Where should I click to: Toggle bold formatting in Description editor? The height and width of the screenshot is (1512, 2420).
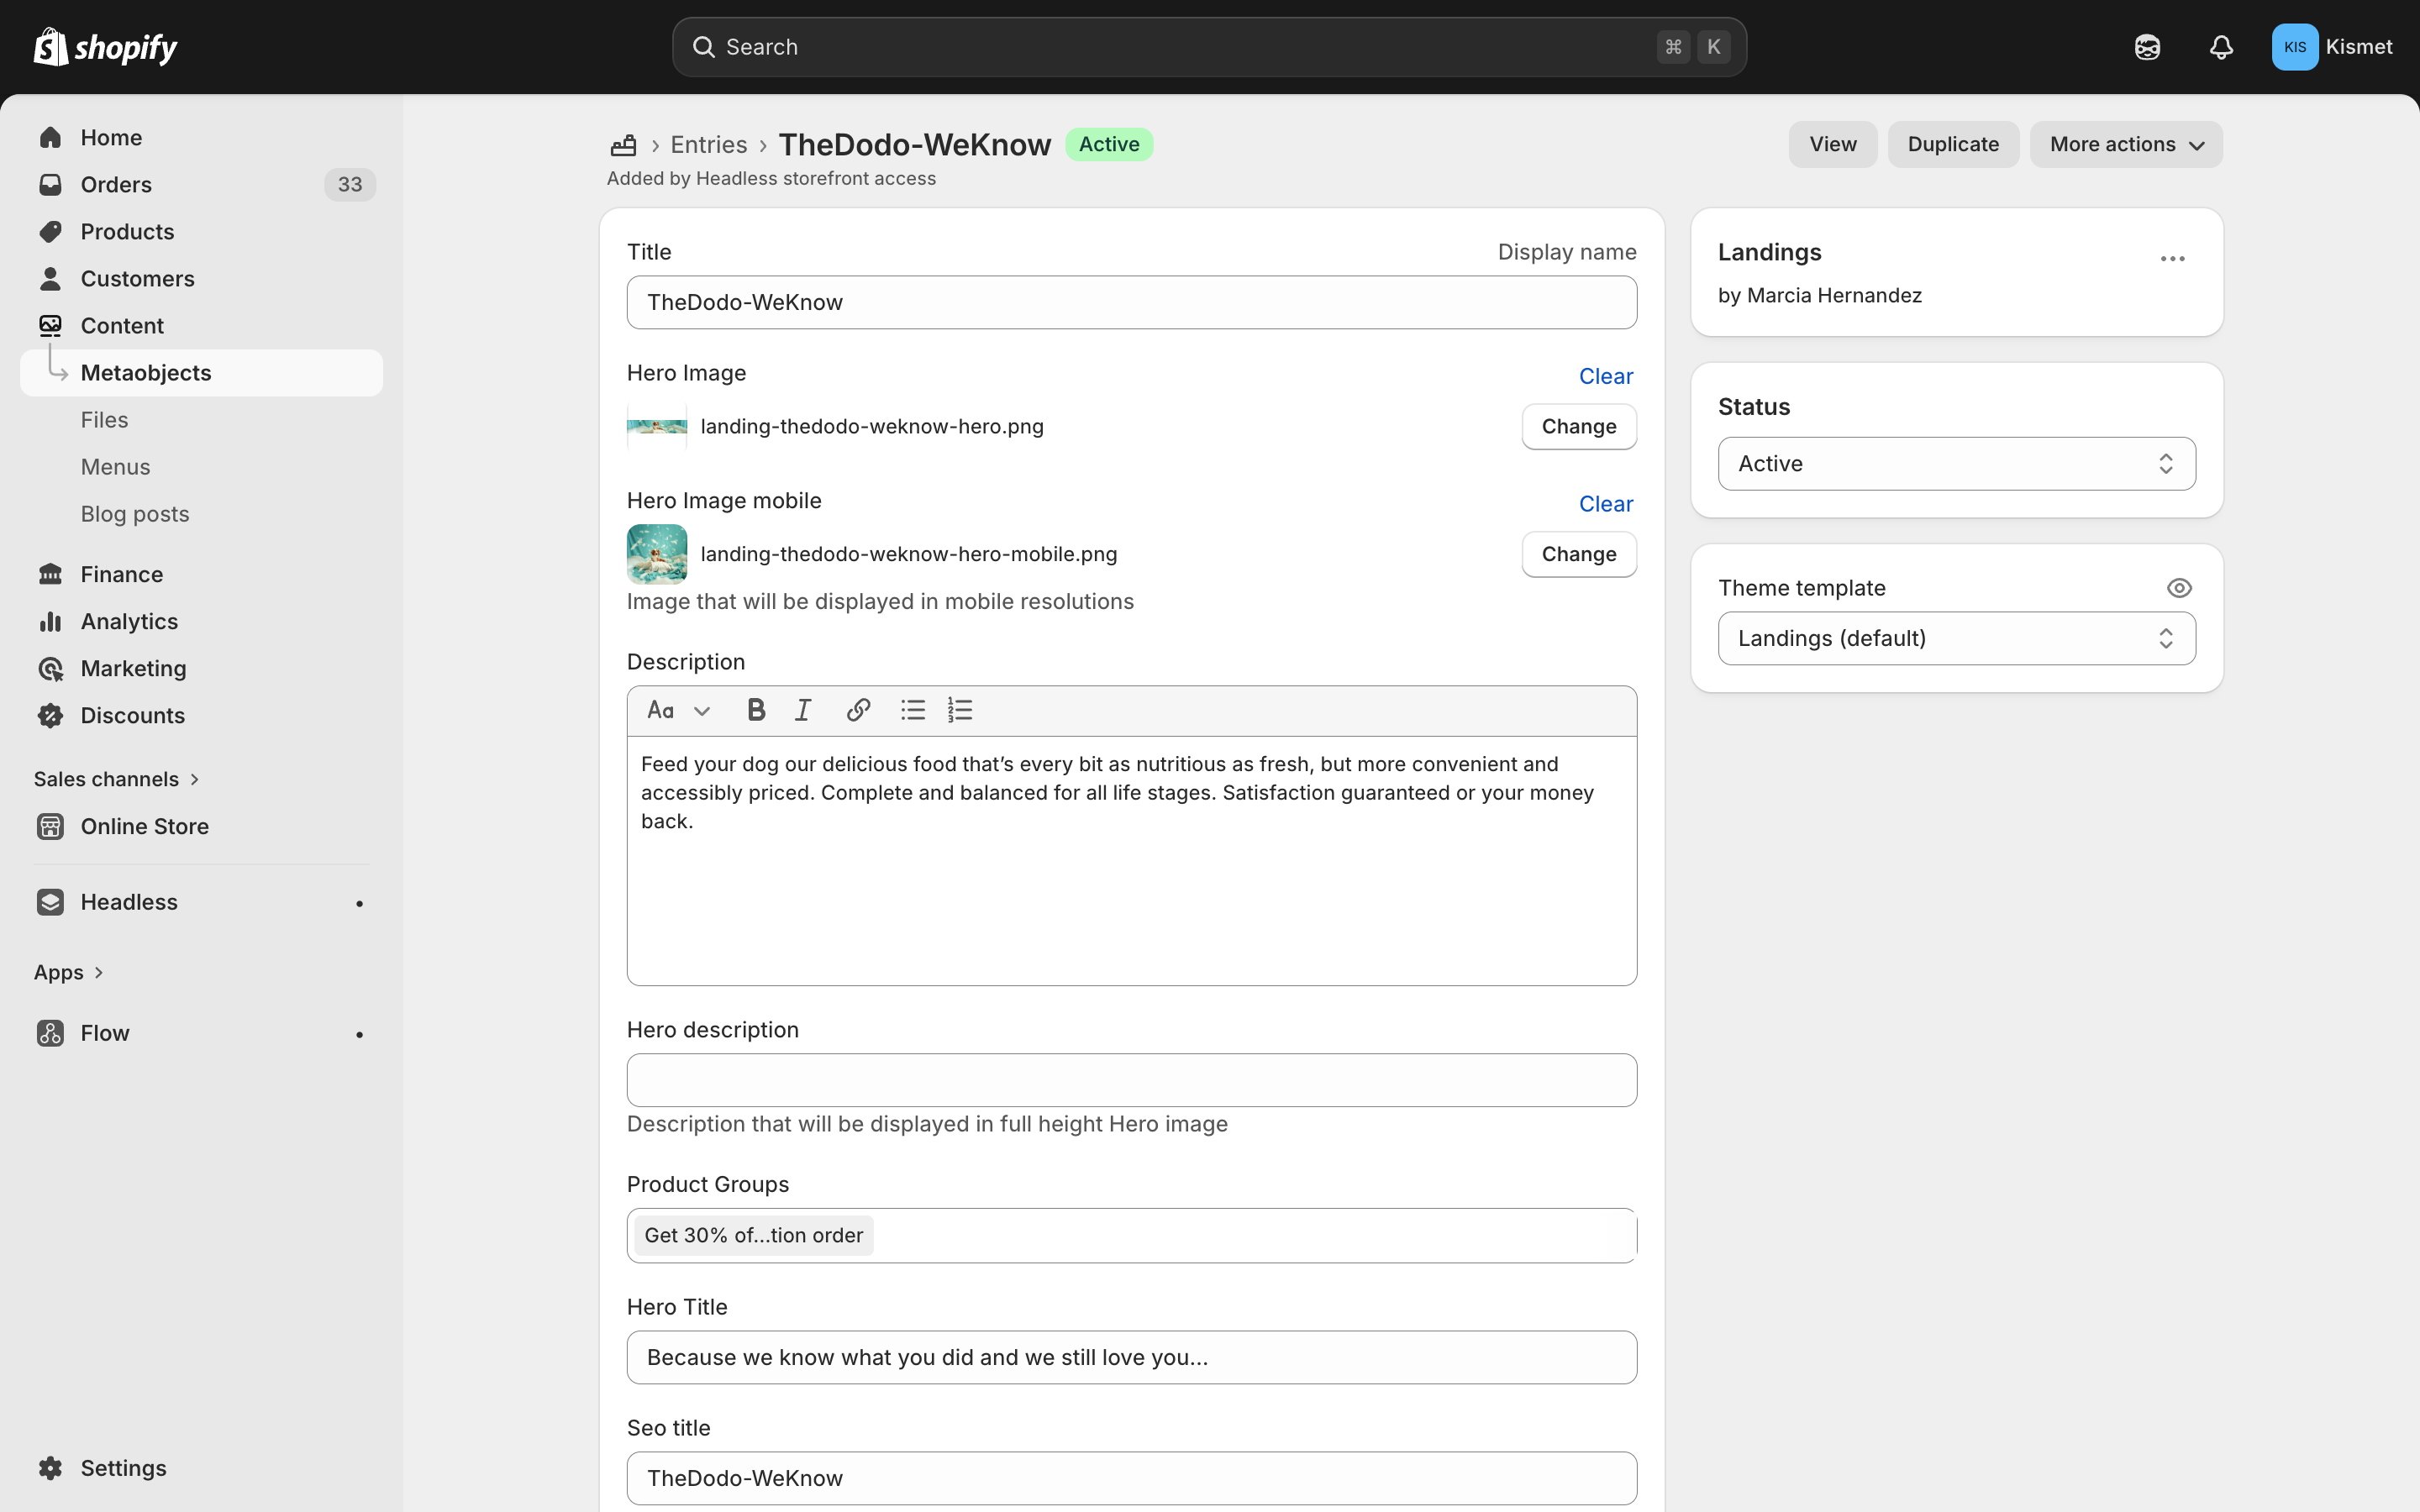pyautogui.click(x=756, y=710)
